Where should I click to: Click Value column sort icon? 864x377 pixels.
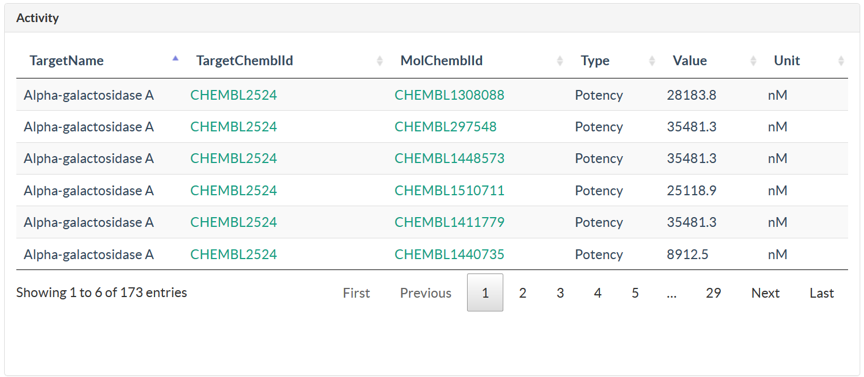(753, 61)
